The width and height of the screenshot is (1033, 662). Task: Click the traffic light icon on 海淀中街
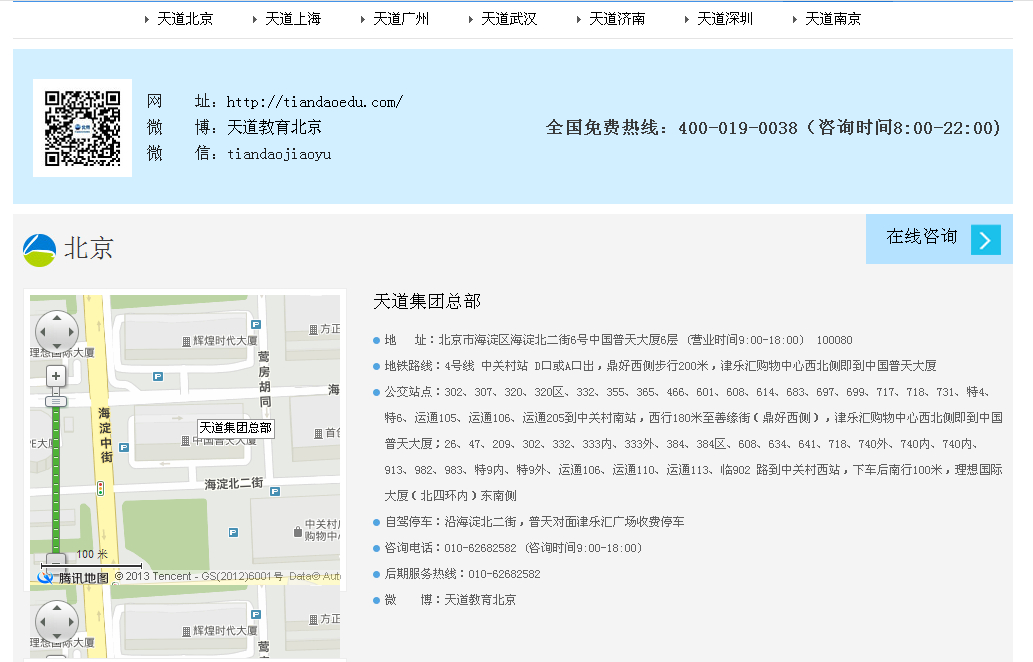pyautogui.click(x=100, y=488)
